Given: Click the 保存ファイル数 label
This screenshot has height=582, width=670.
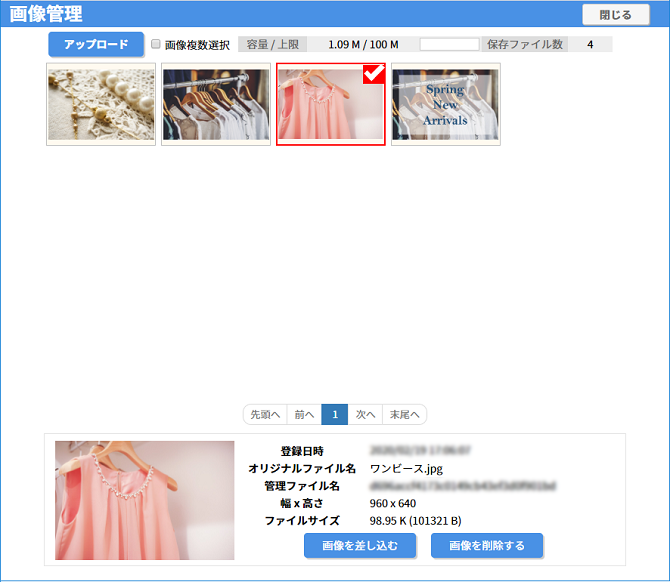Looking at the screenshot, I should 525,44.
